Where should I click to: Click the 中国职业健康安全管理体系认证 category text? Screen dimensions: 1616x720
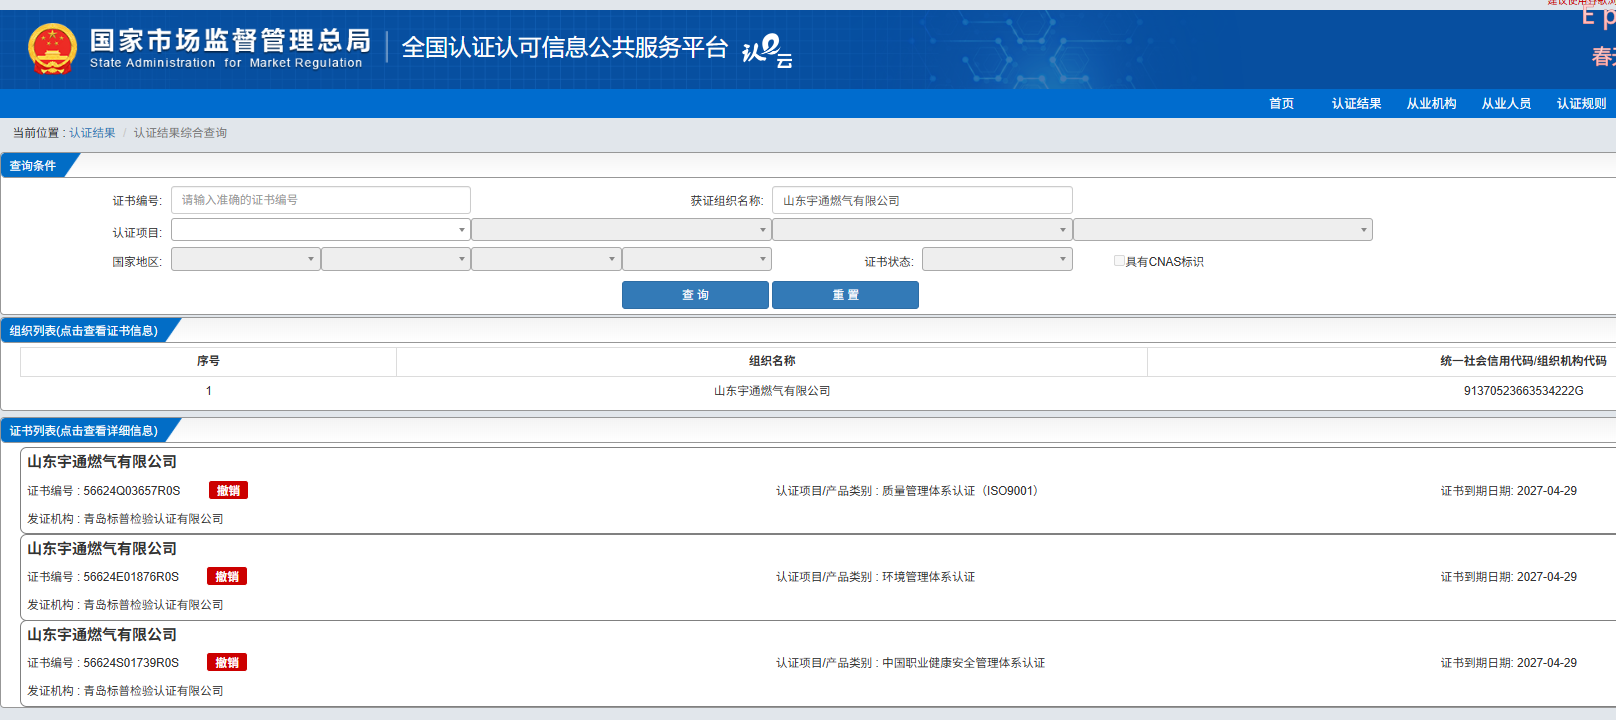click(x=964, y=663)
